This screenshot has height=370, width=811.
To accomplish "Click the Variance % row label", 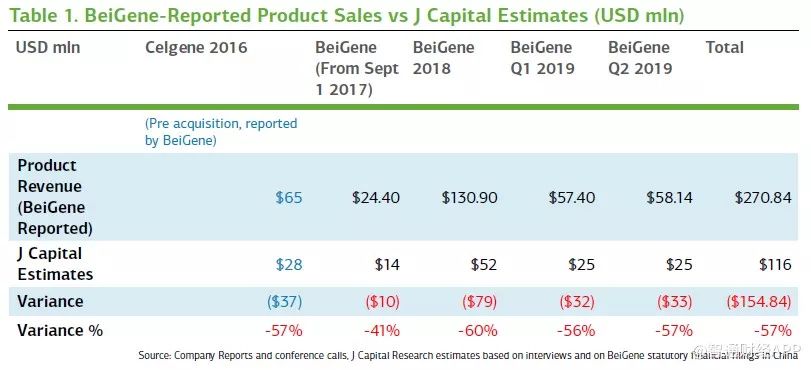I will coord(60,330).
